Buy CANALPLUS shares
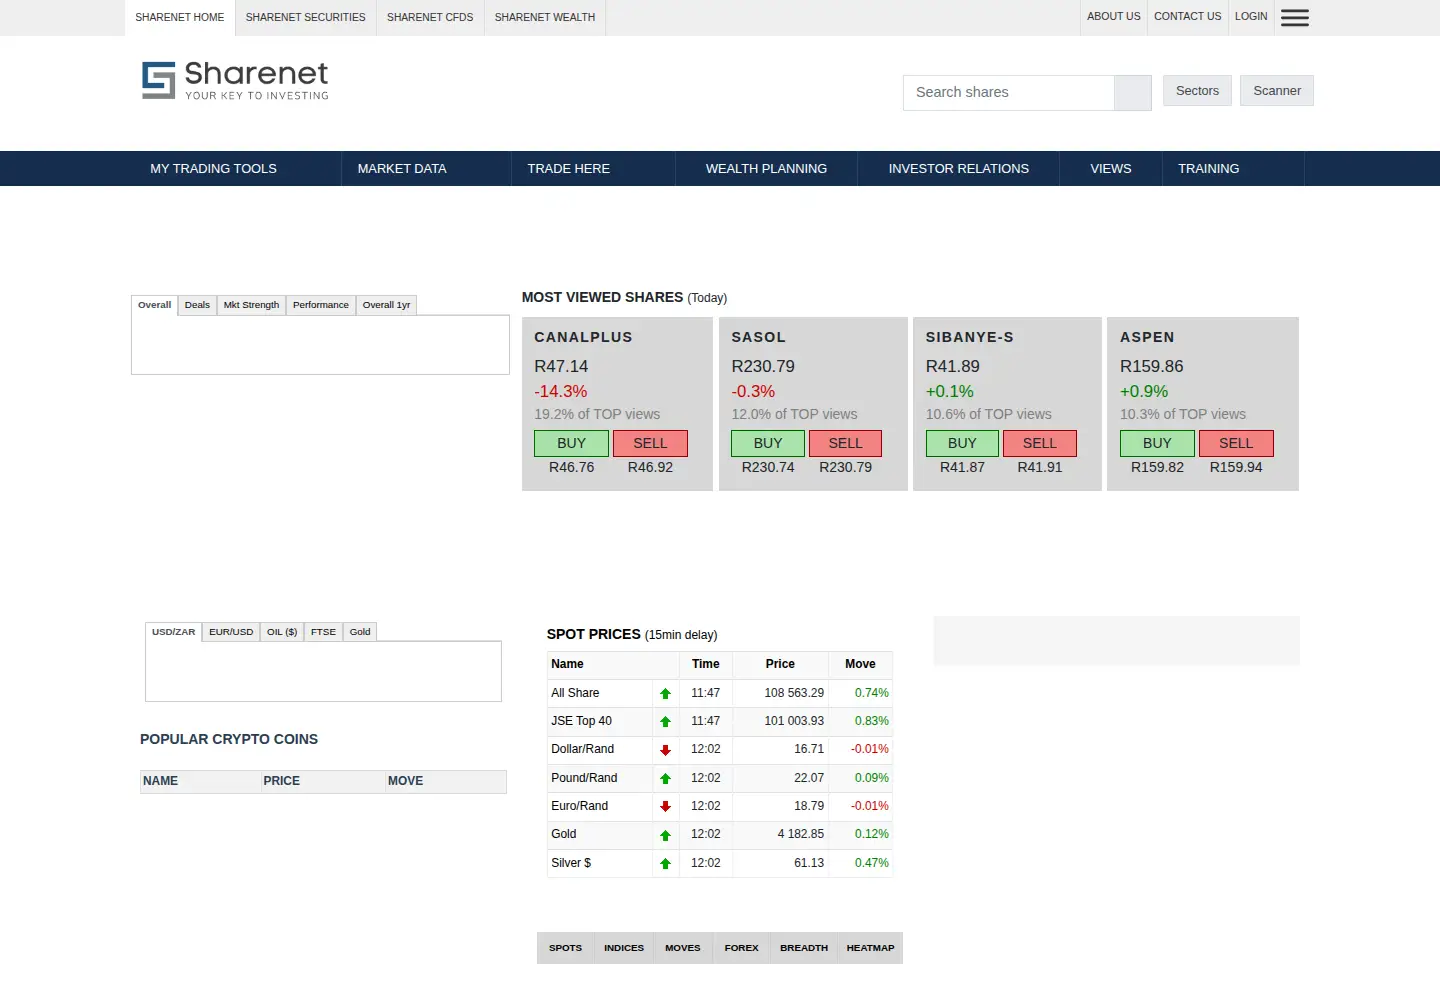The height and width of the screenshot is (1000, 1440). coord(571,443)
